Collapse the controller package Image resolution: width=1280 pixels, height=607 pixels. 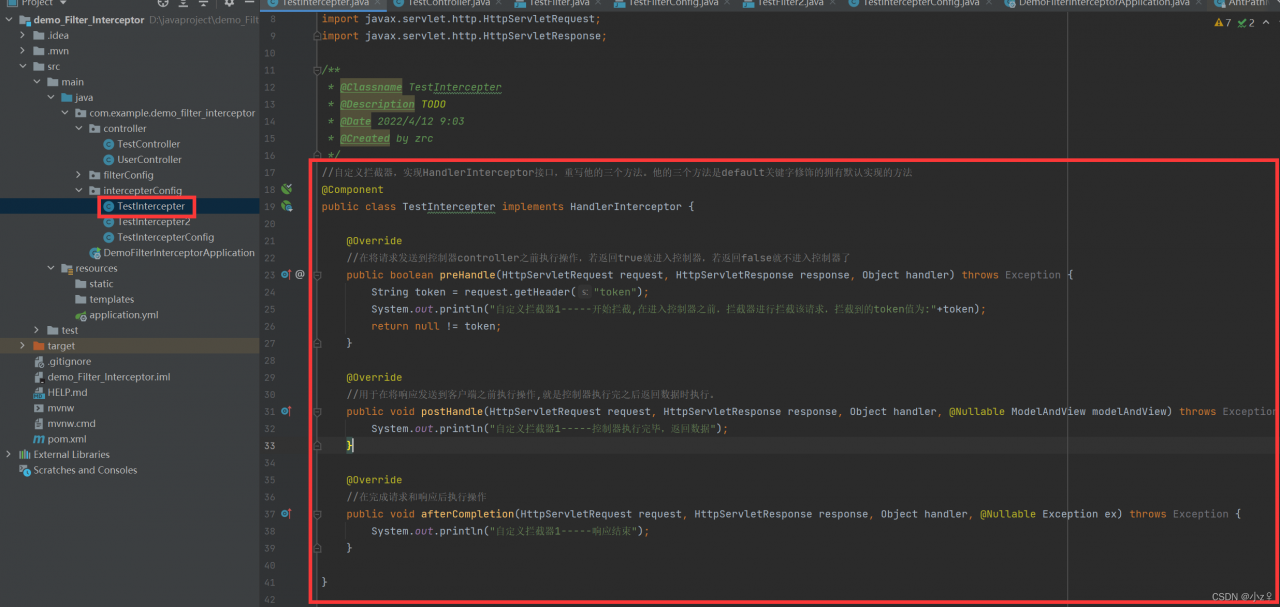pos(79,129)
